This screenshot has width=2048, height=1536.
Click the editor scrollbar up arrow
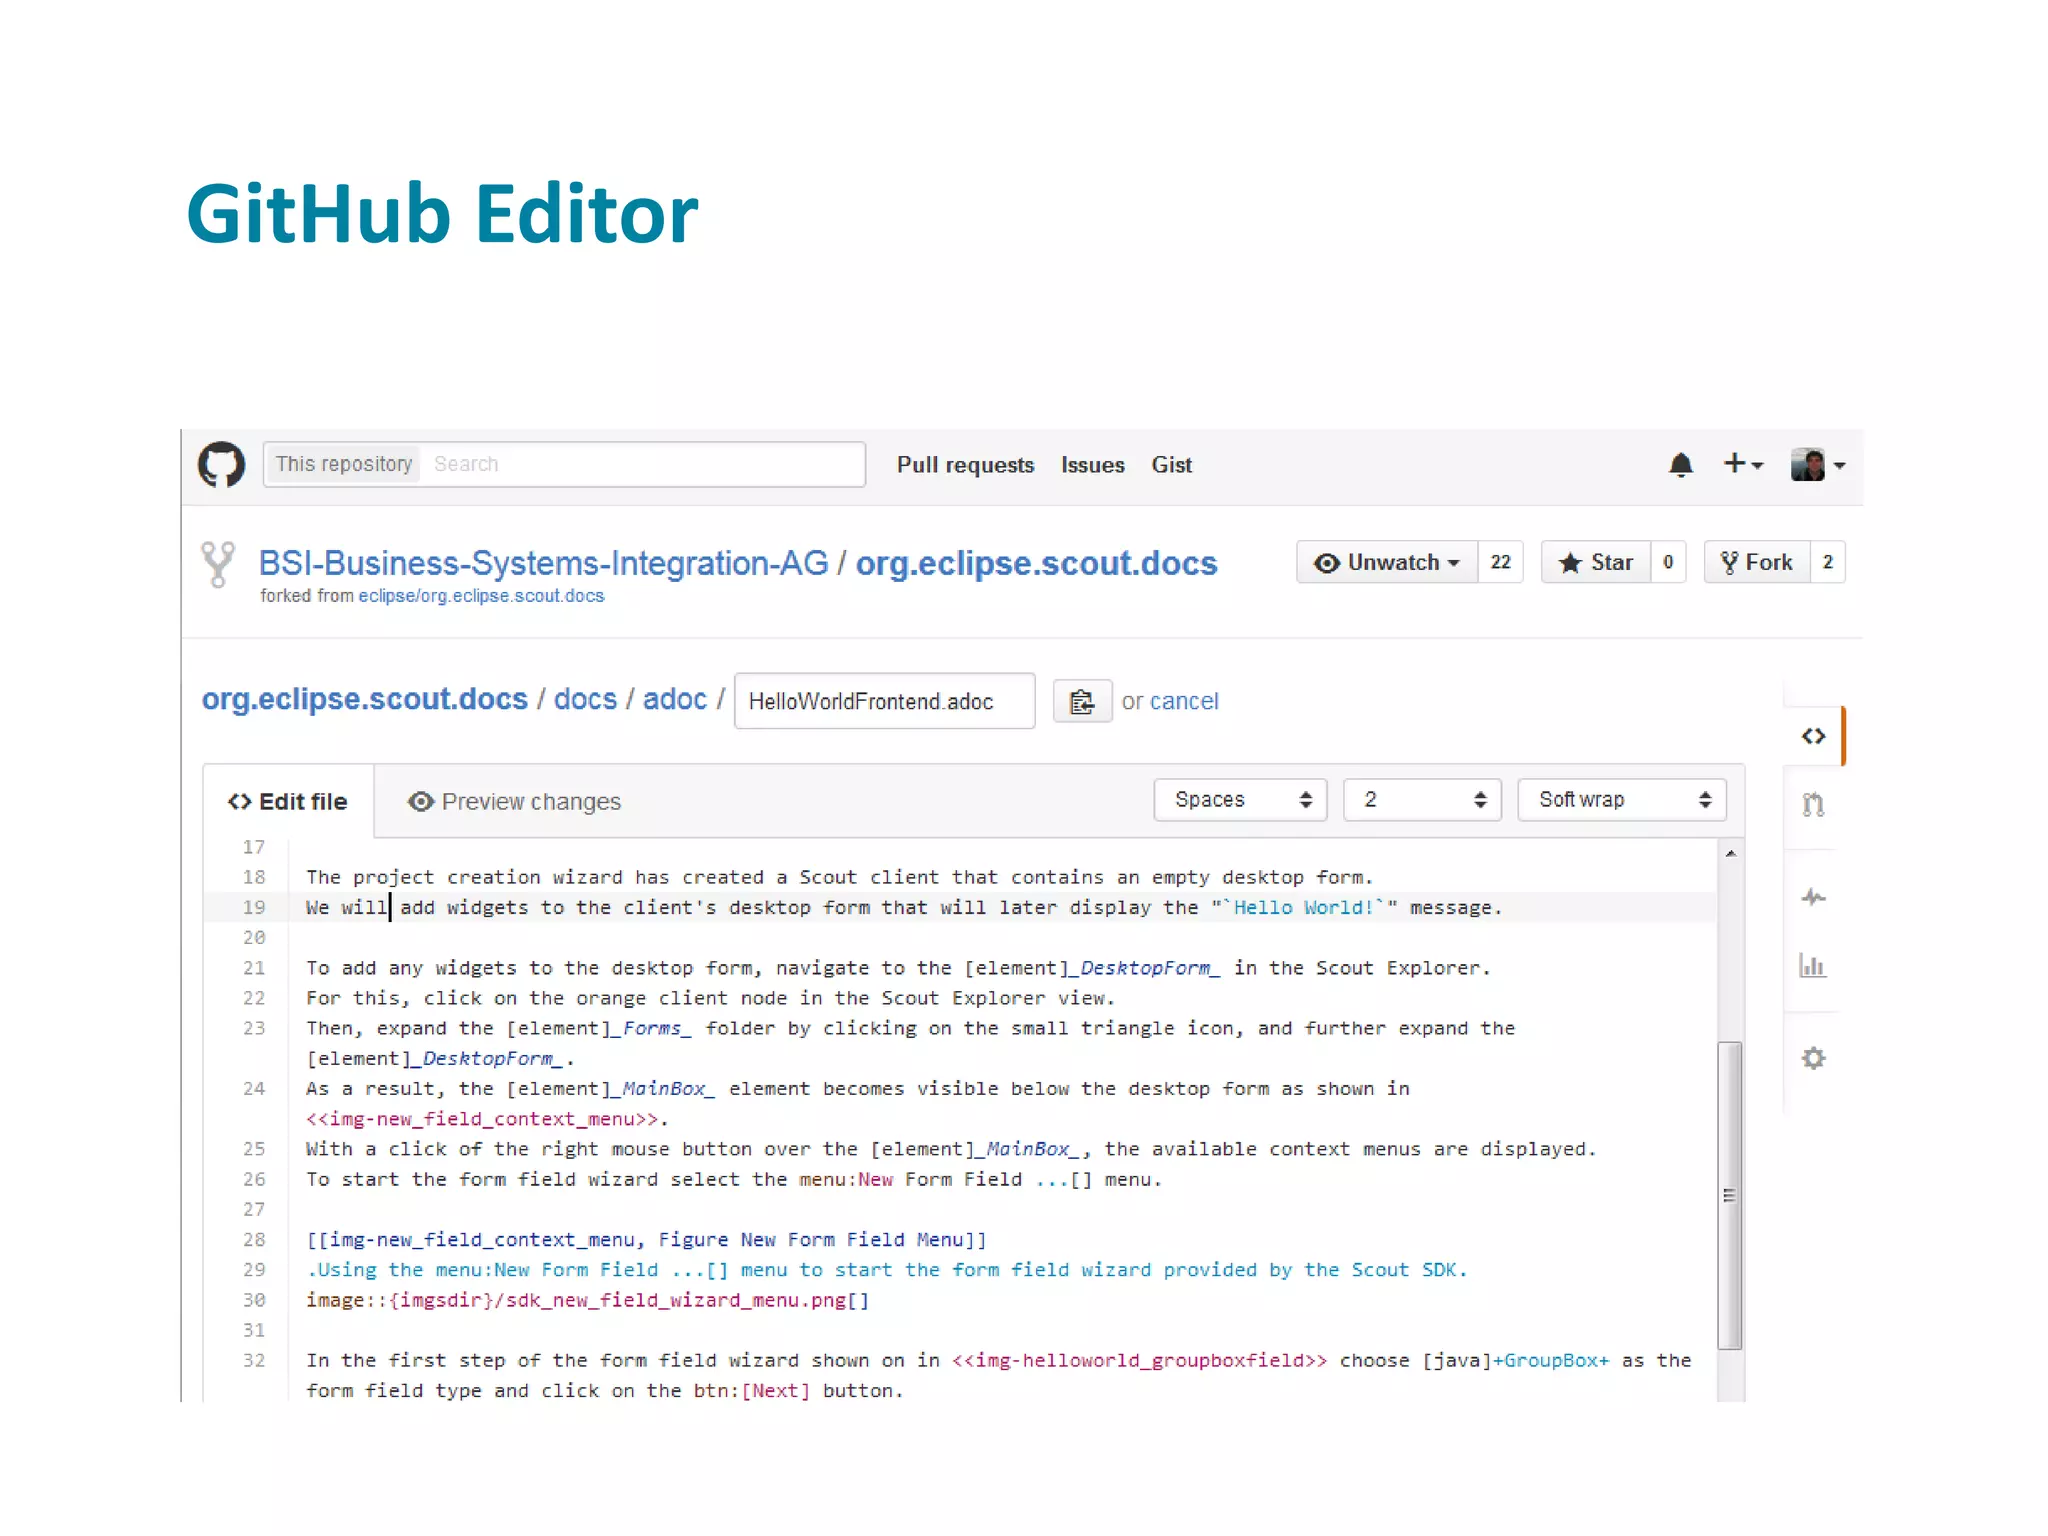pos(1730,854)
